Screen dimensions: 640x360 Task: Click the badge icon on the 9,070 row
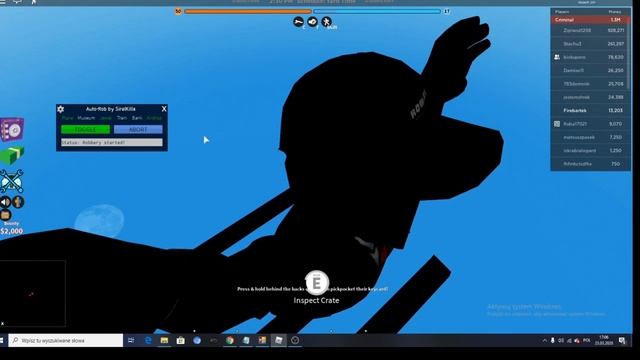pos(557,124)
